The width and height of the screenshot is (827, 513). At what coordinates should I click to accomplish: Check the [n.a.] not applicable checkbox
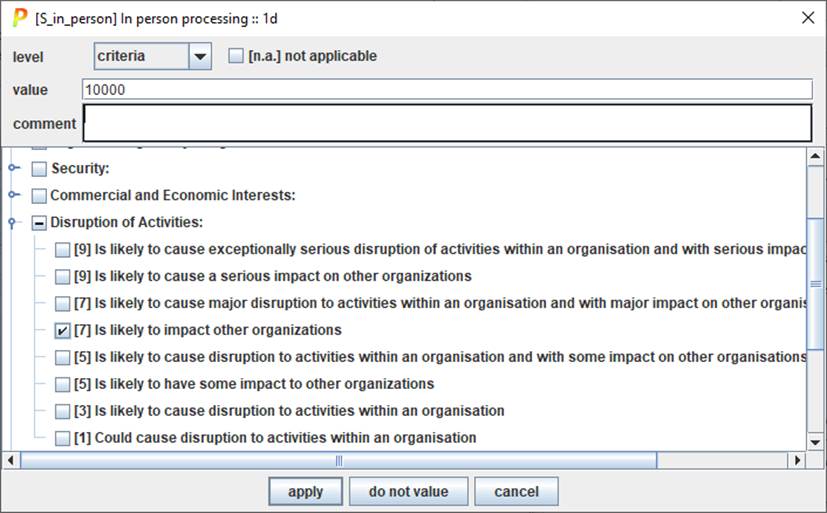(236, 57)
